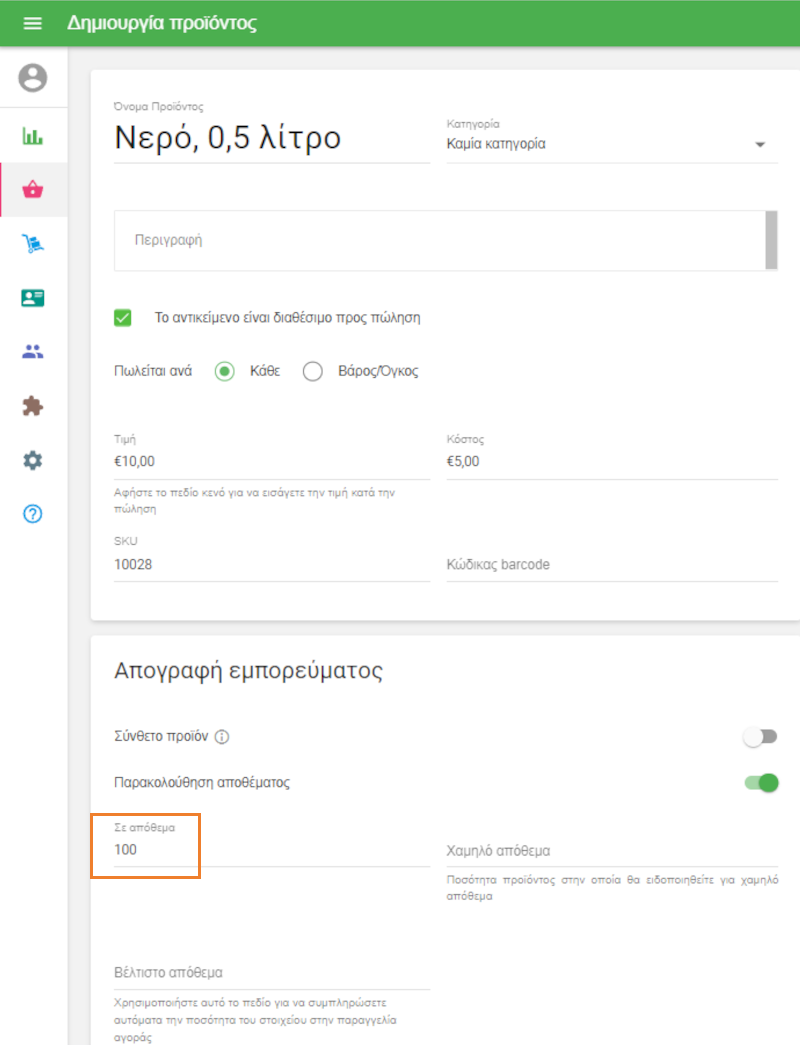This screenshot has width=800, height=1045.
Task: Open the integrations puzzle piece icon
Action: coord(33,406)
